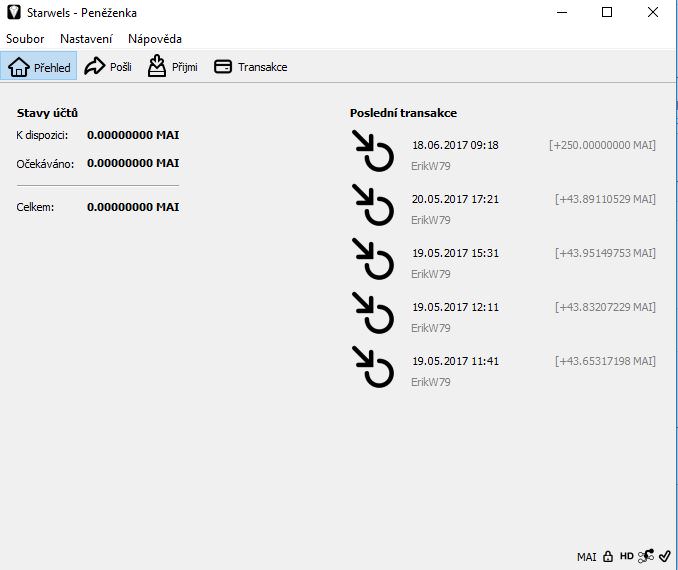Image resolution: width=678 pixels, height=570 pixels.
Task: Open the Transakce tab
Action: coord(250,67)
